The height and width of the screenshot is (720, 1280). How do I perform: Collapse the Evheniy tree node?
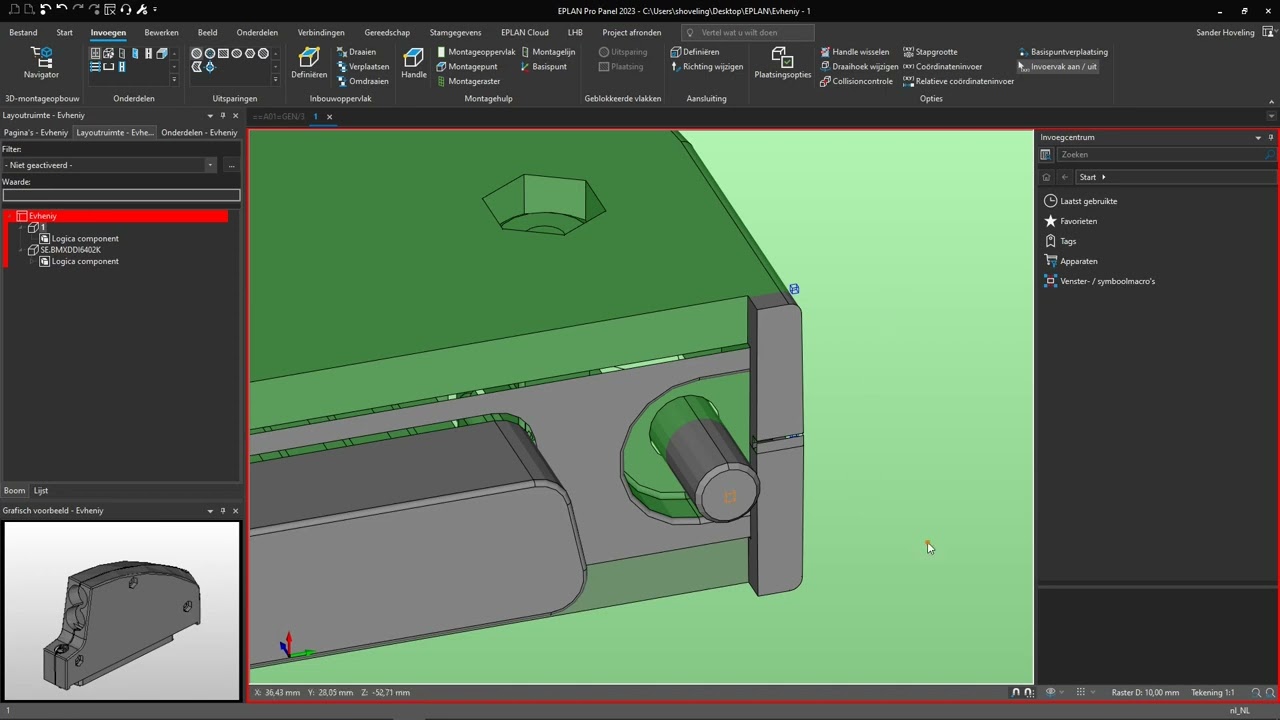pyautogui.click(x=10, y=216)
